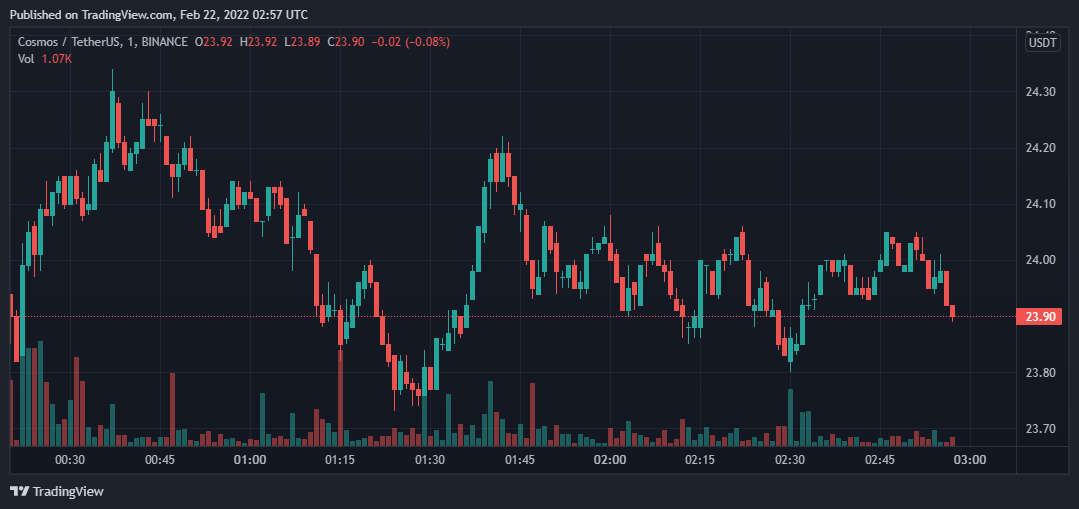Click the 23.70 price axis label

[1041, 429]
